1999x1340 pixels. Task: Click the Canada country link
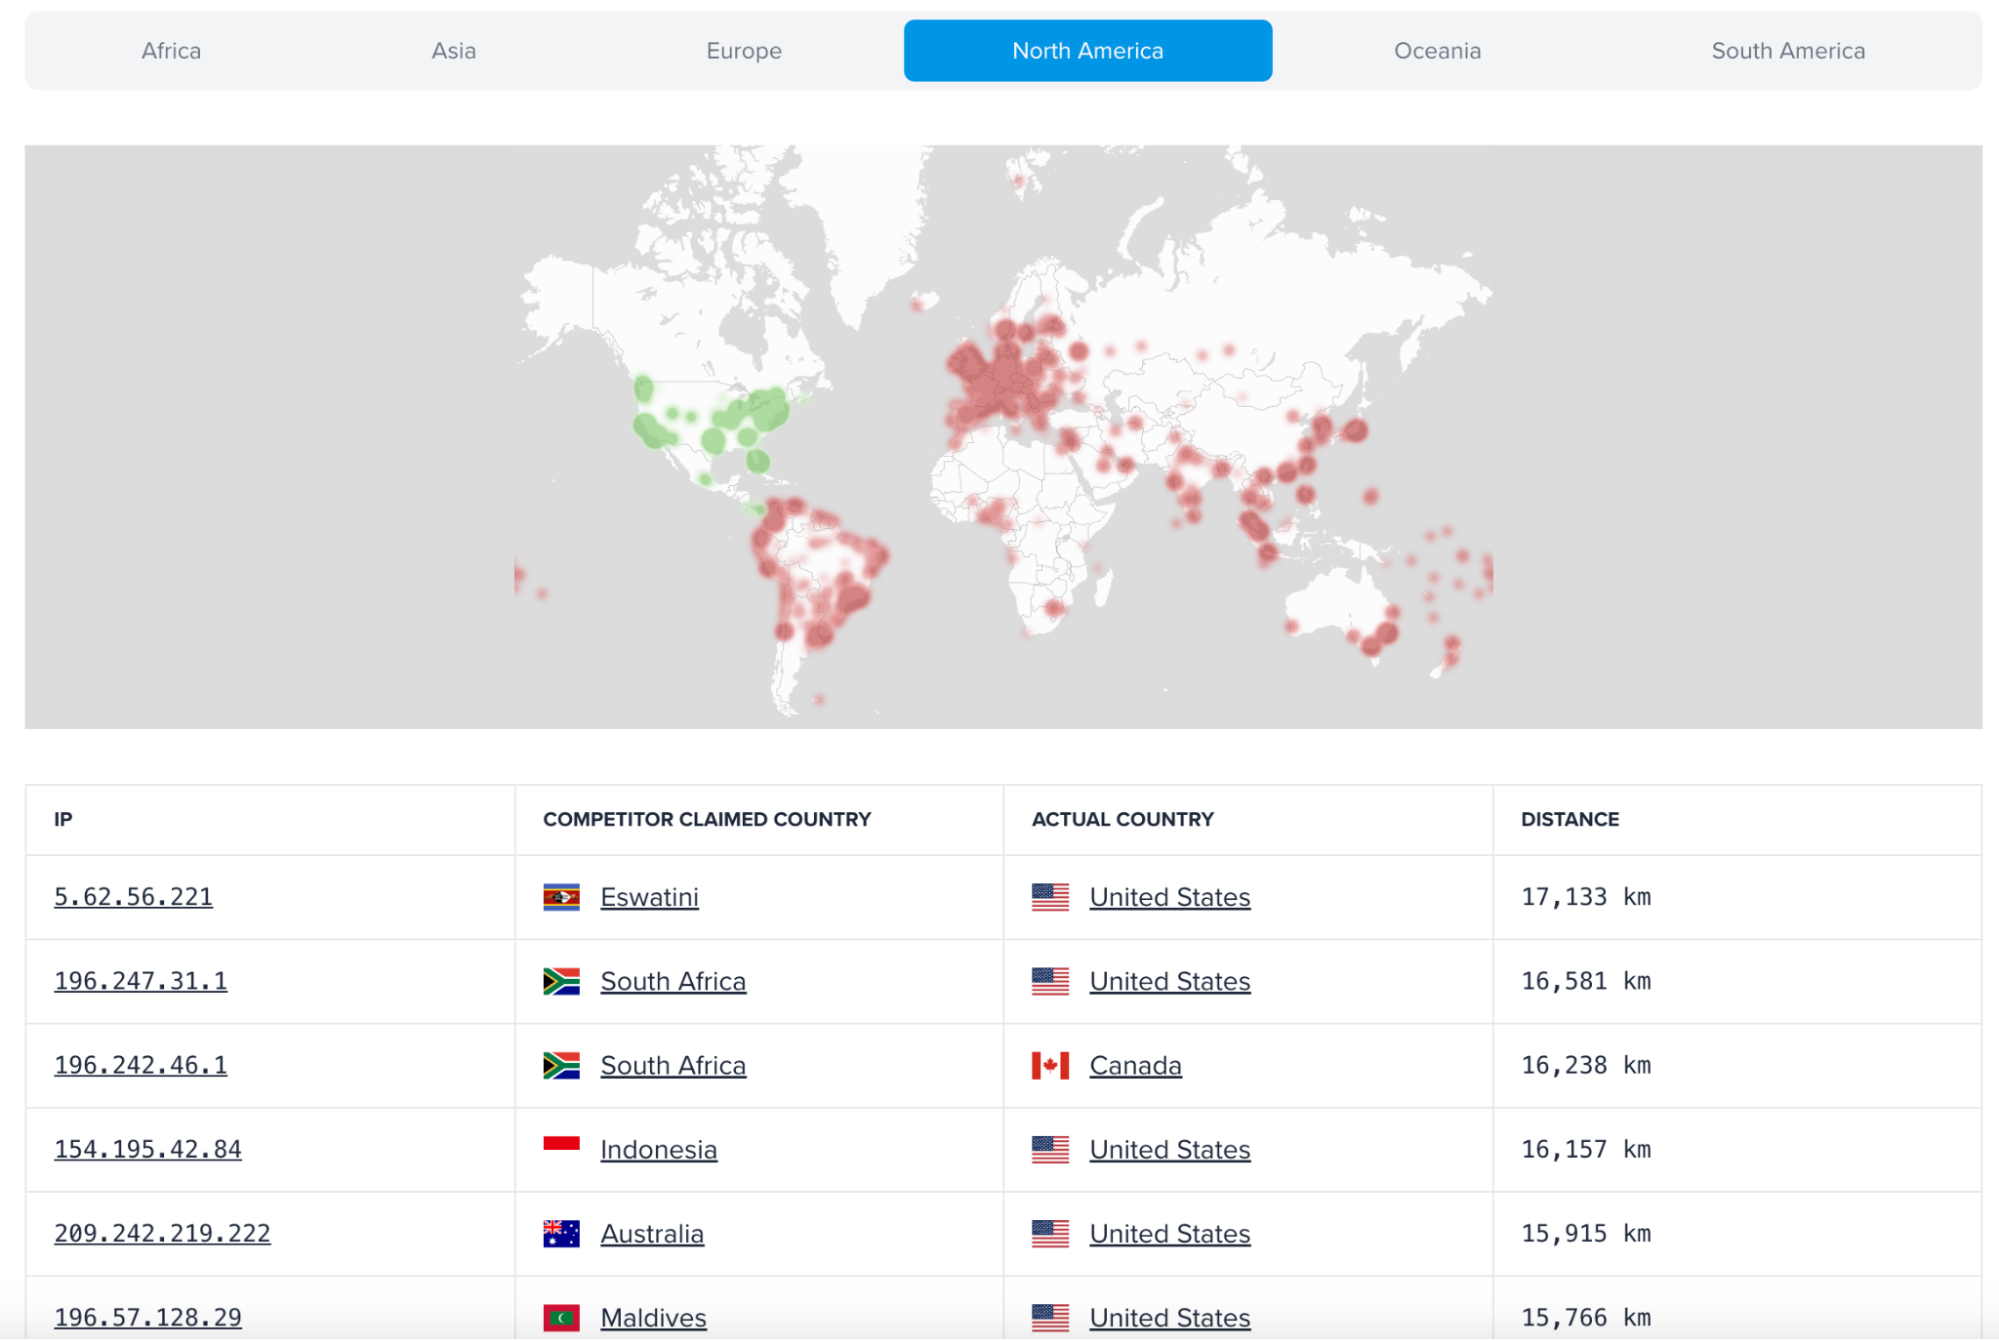[1135, 1065]
